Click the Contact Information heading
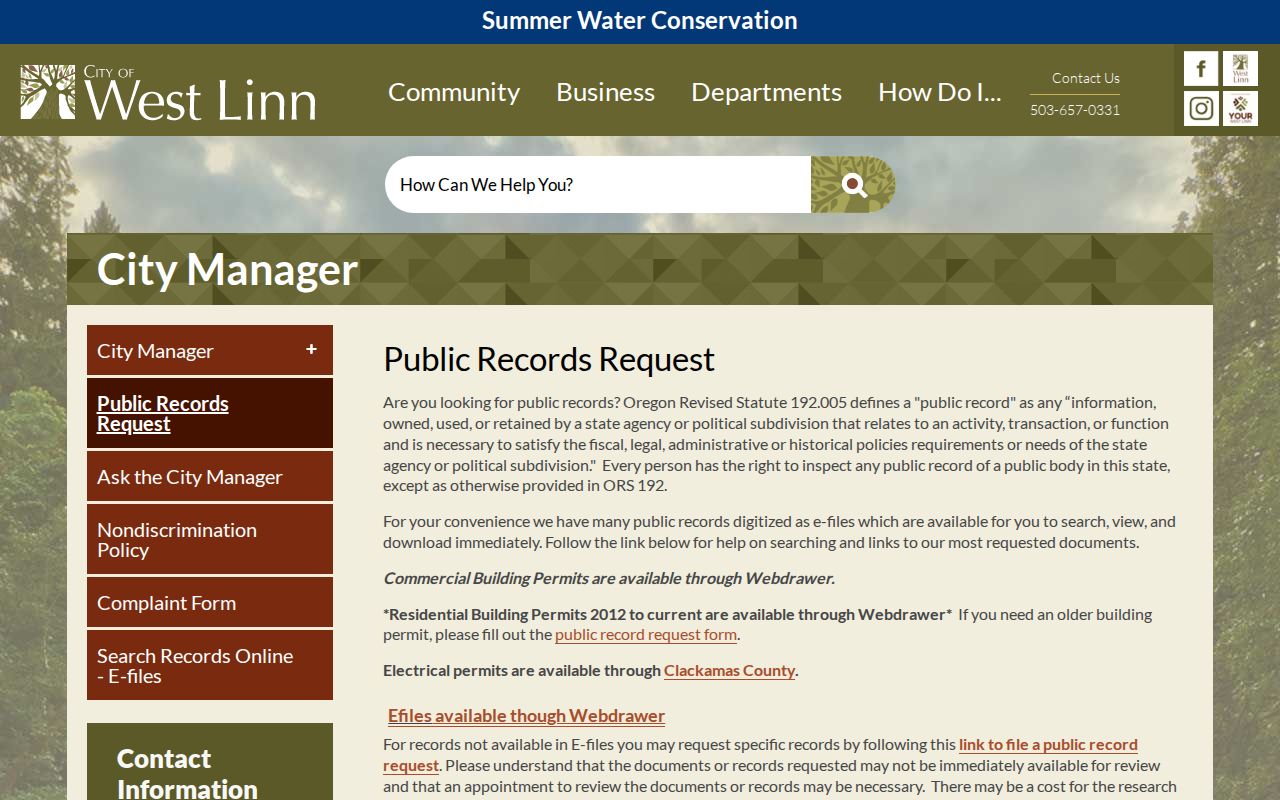The image size is (1280, 800). click(187, 773)
